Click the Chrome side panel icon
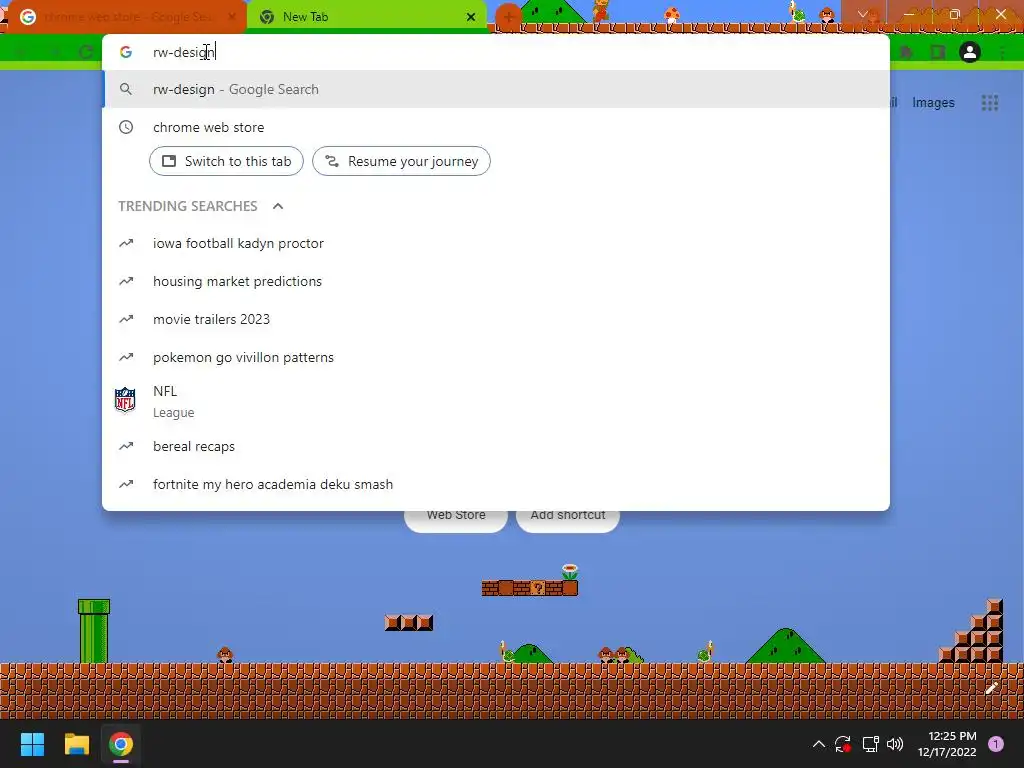The width and height of the screenshot is (1024, 768). [x=938, y=52]
